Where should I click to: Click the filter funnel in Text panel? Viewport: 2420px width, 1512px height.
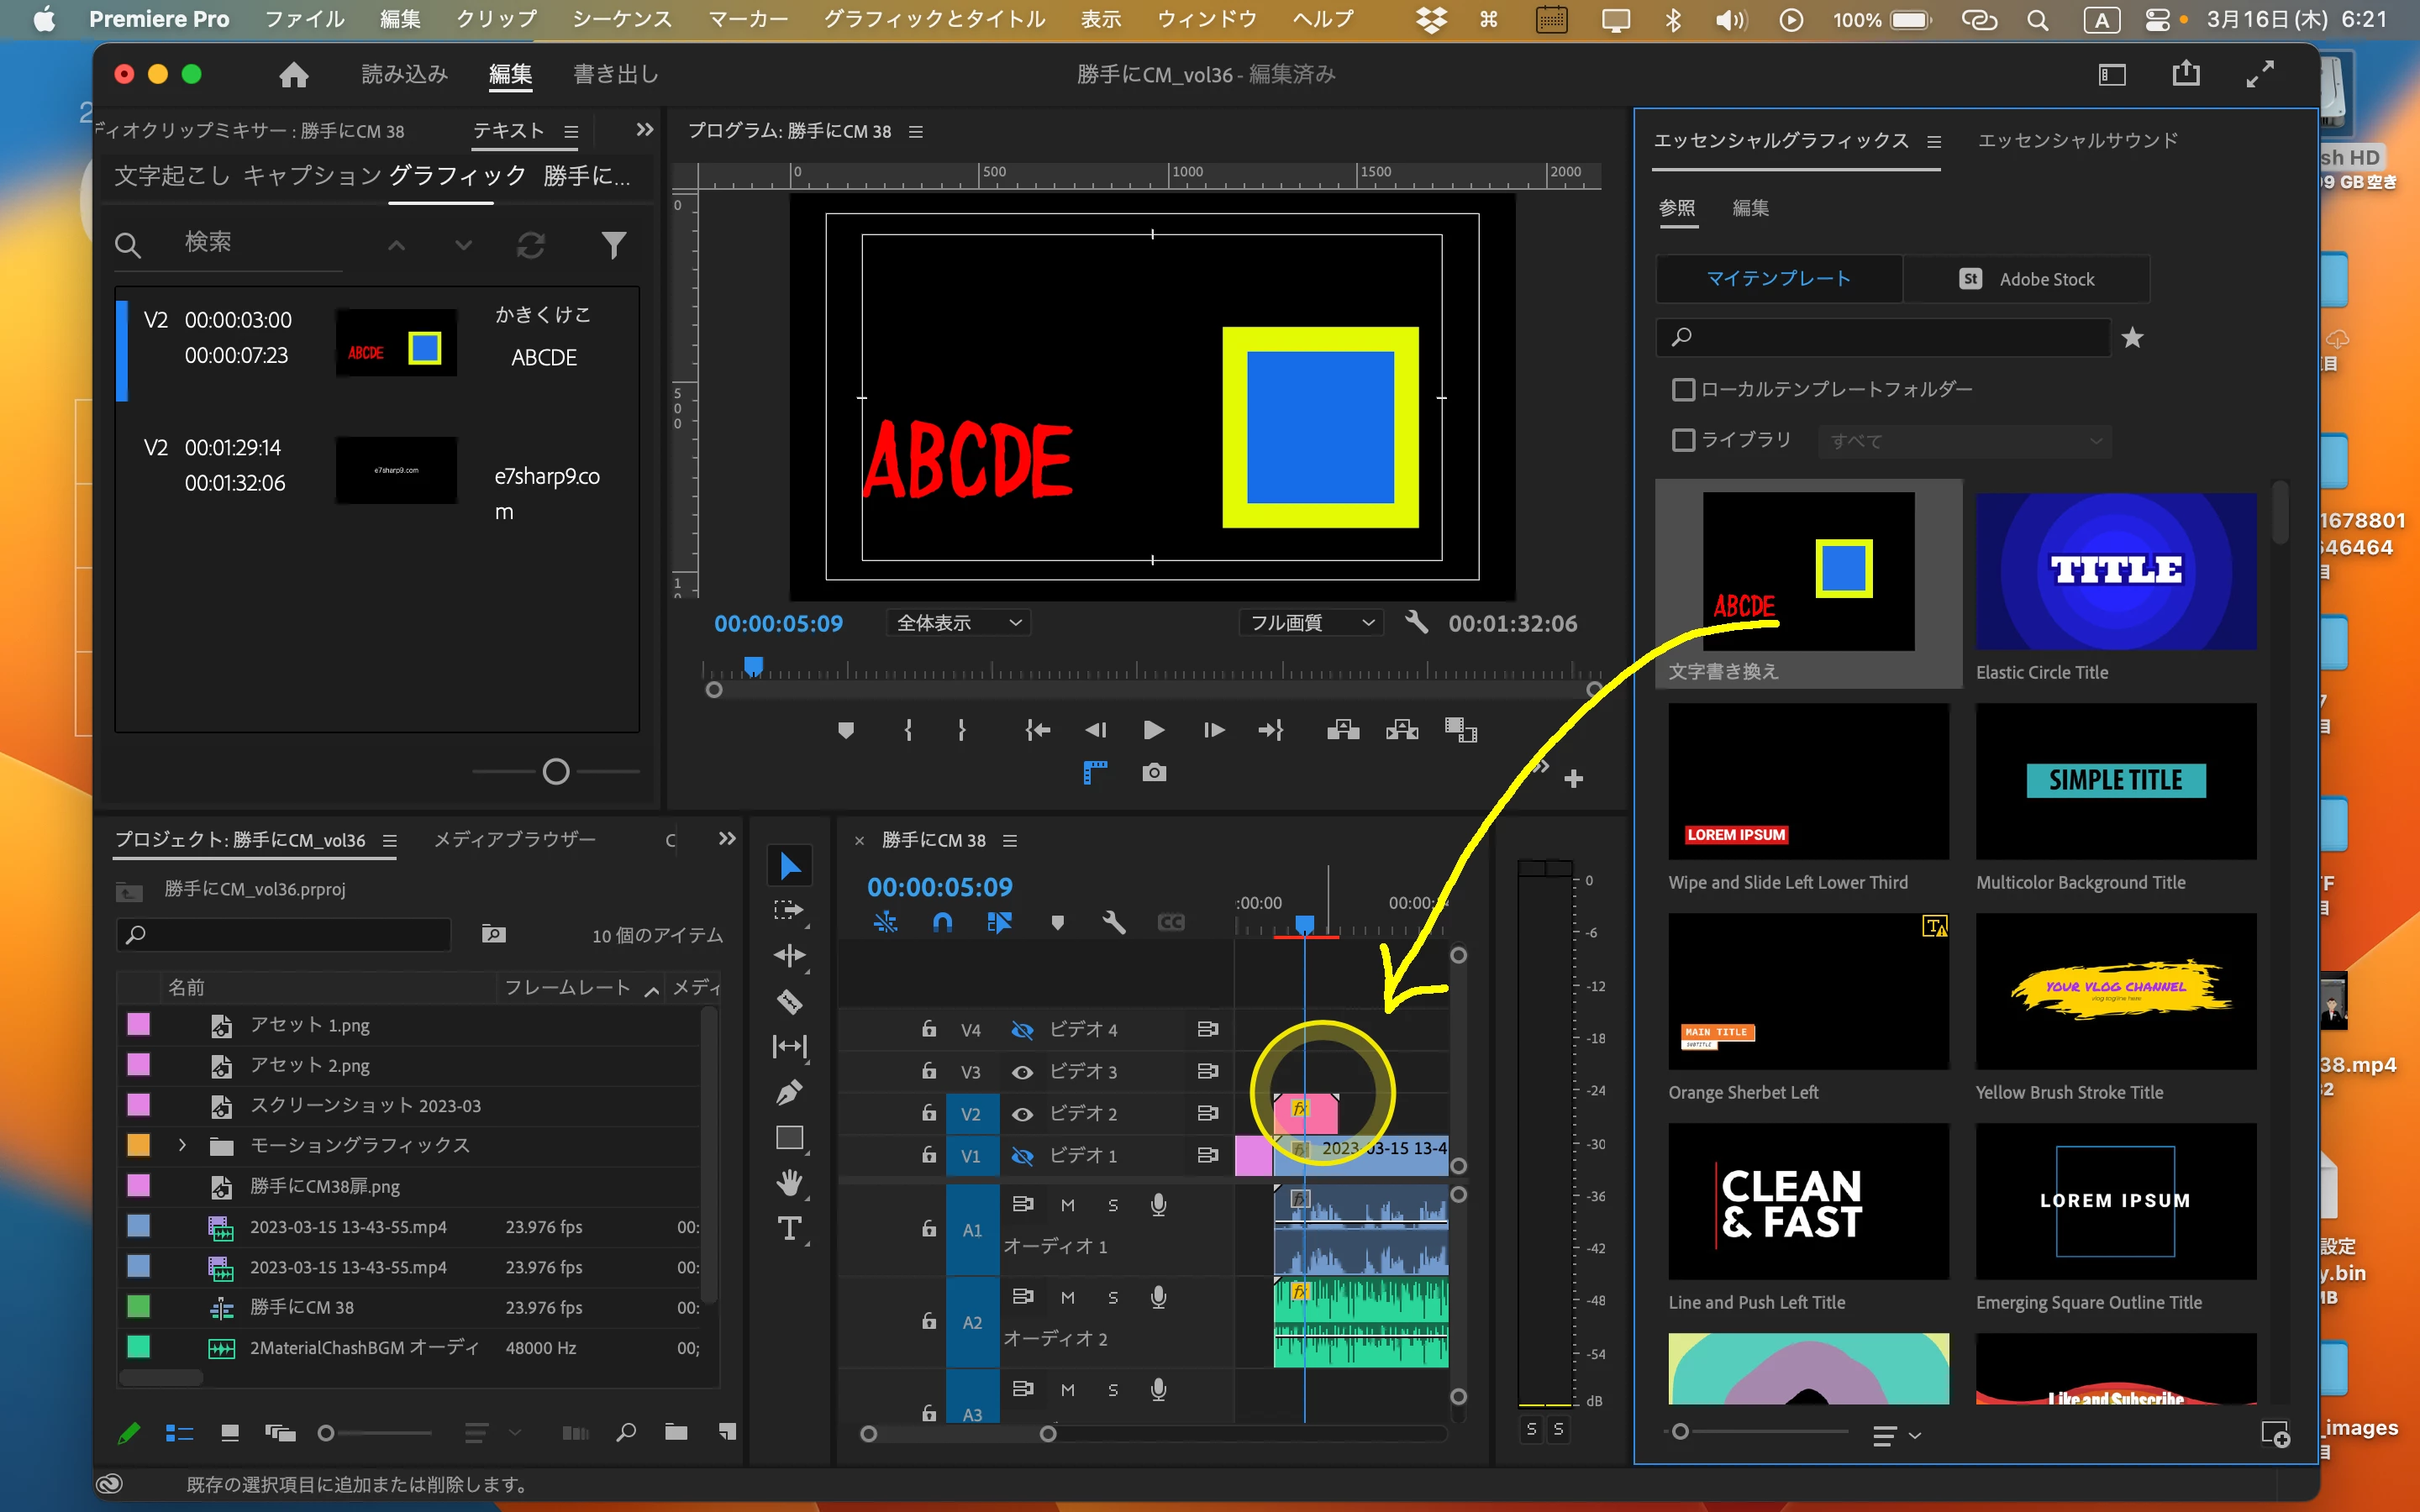point(614,245)
